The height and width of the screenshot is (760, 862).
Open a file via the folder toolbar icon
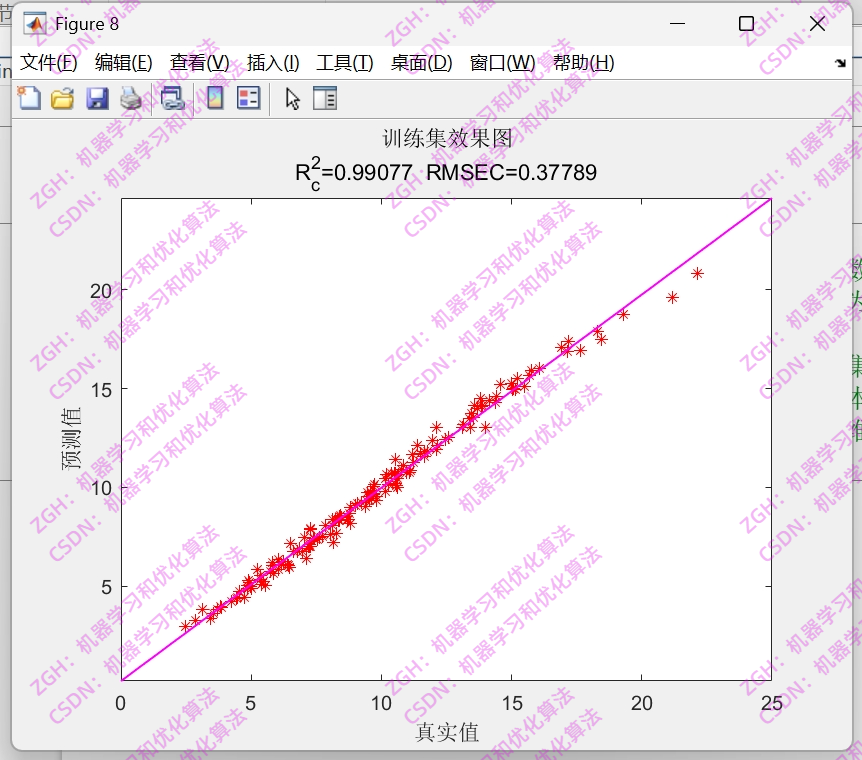[x=63, y=98]
